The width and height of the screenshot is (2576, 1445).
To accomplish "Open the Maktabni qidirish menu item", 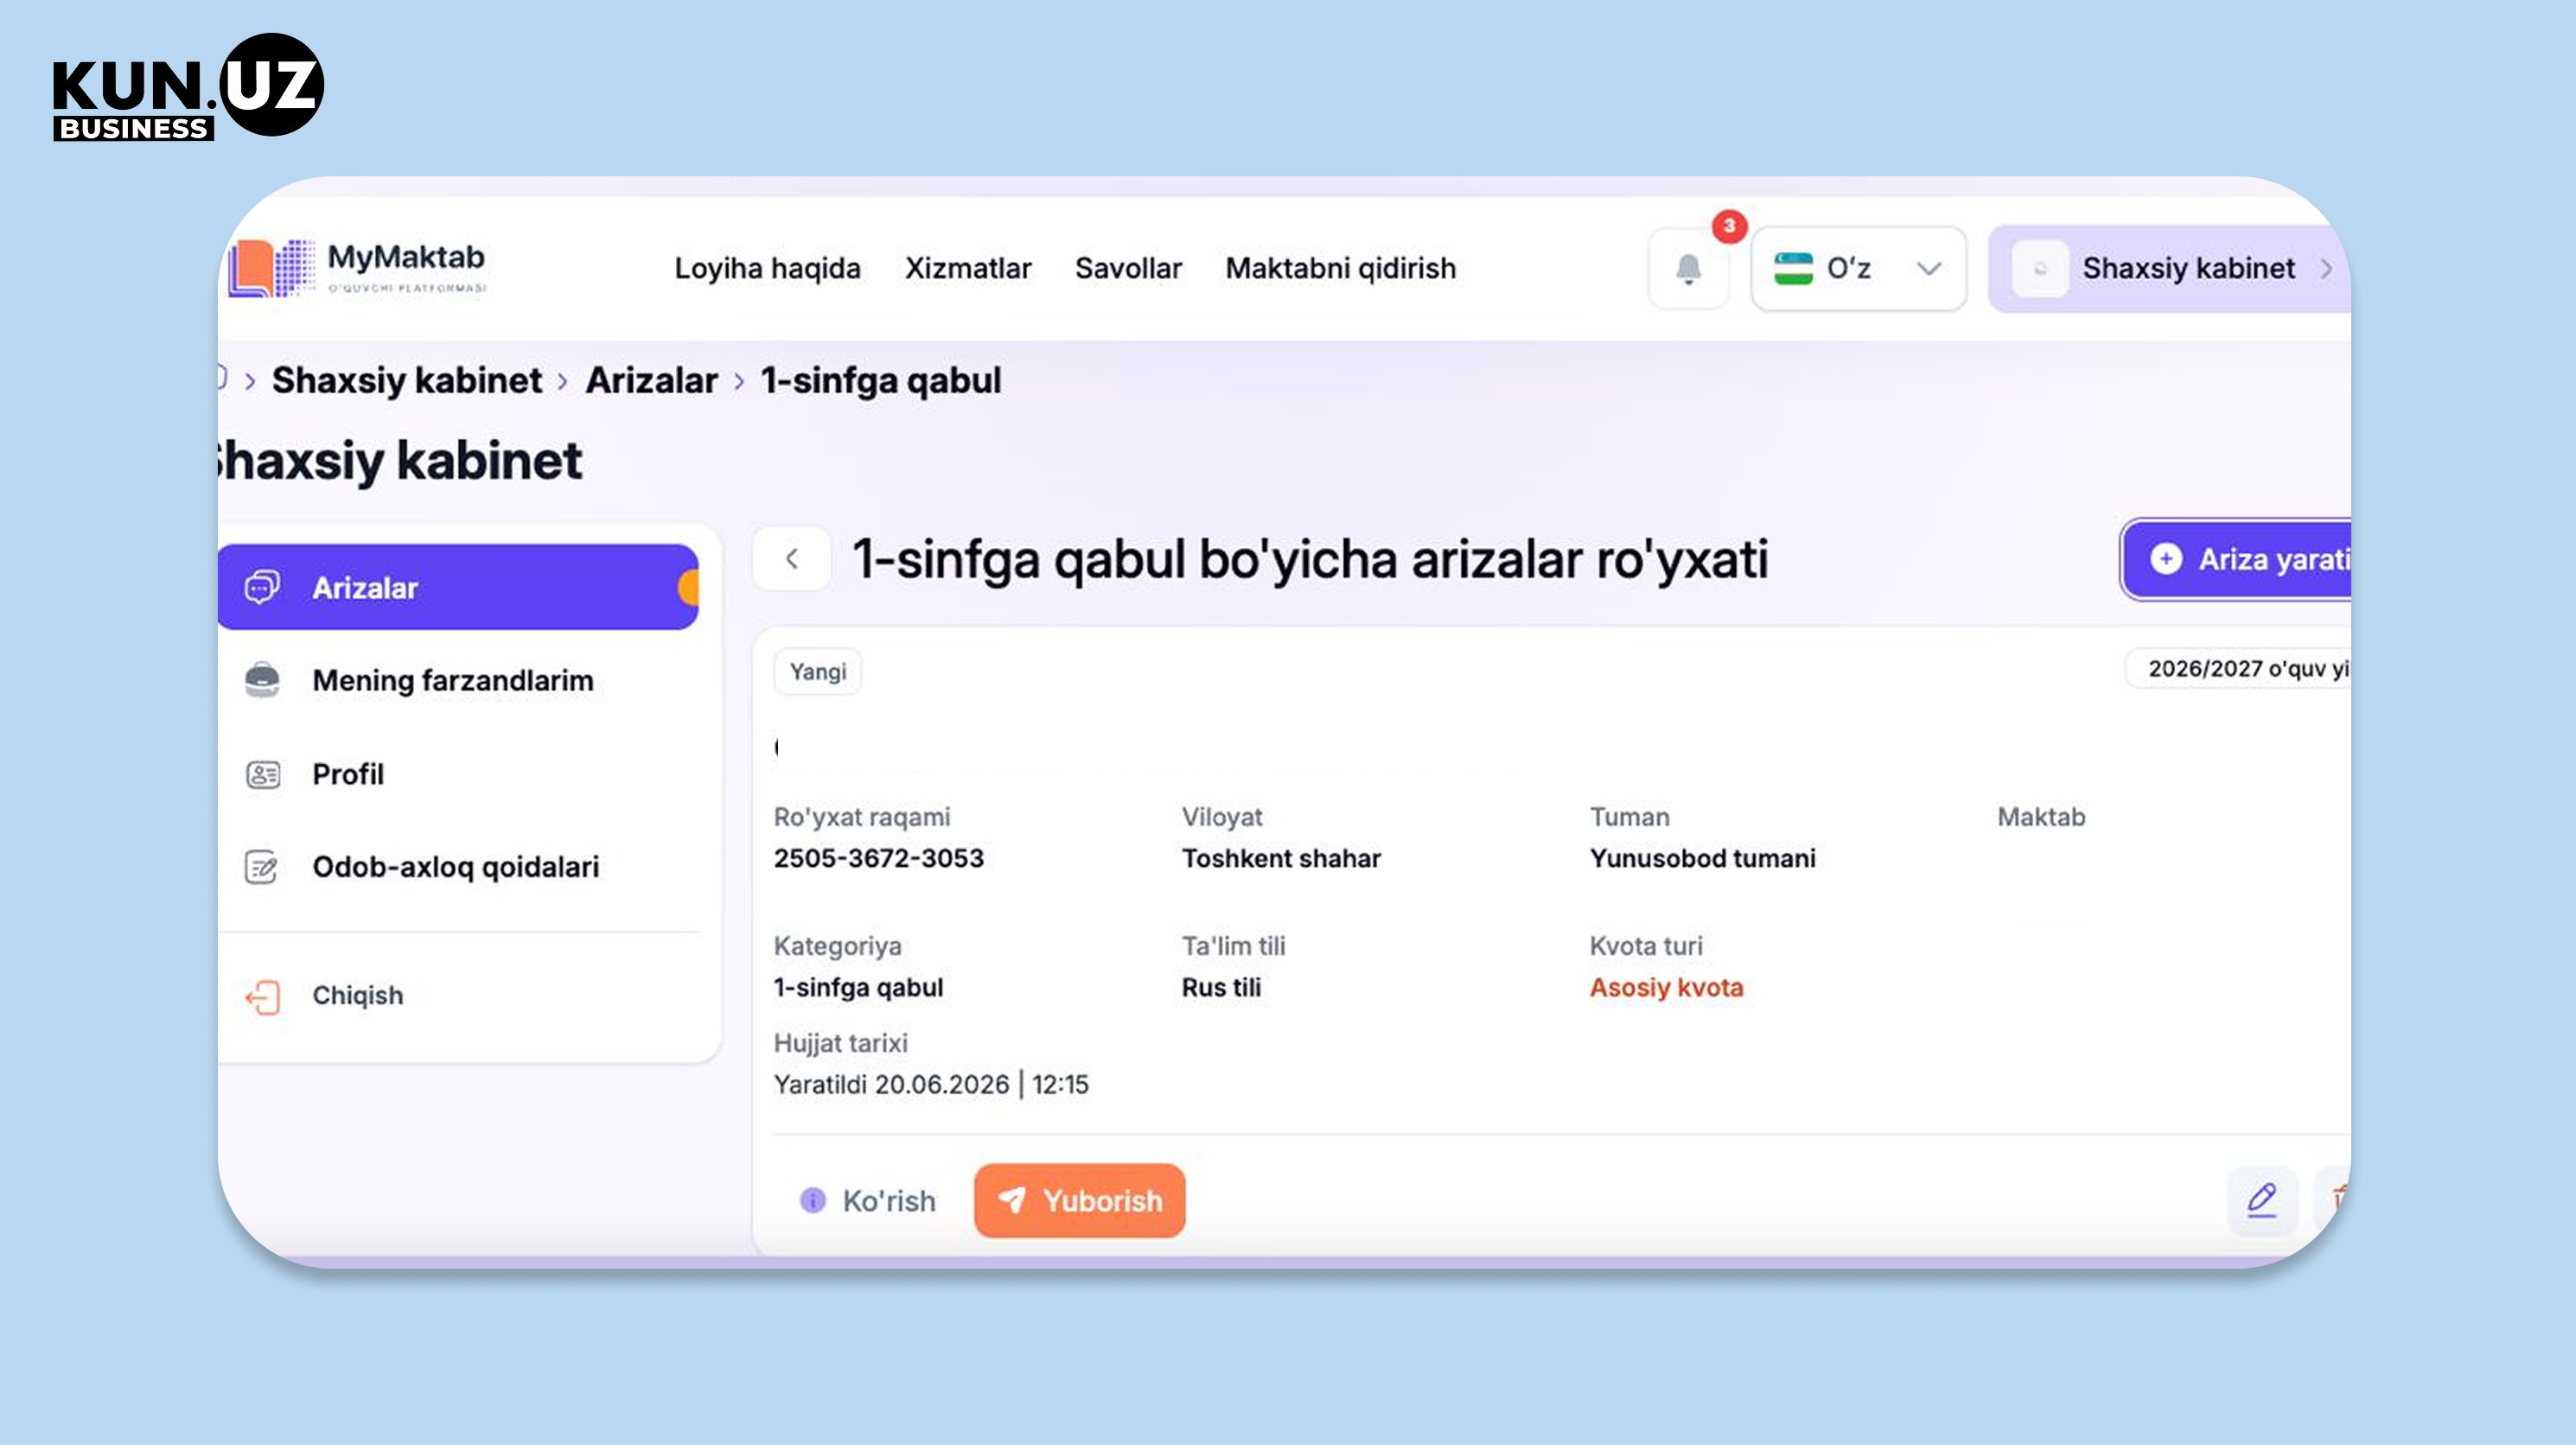I will point(1340,268).
